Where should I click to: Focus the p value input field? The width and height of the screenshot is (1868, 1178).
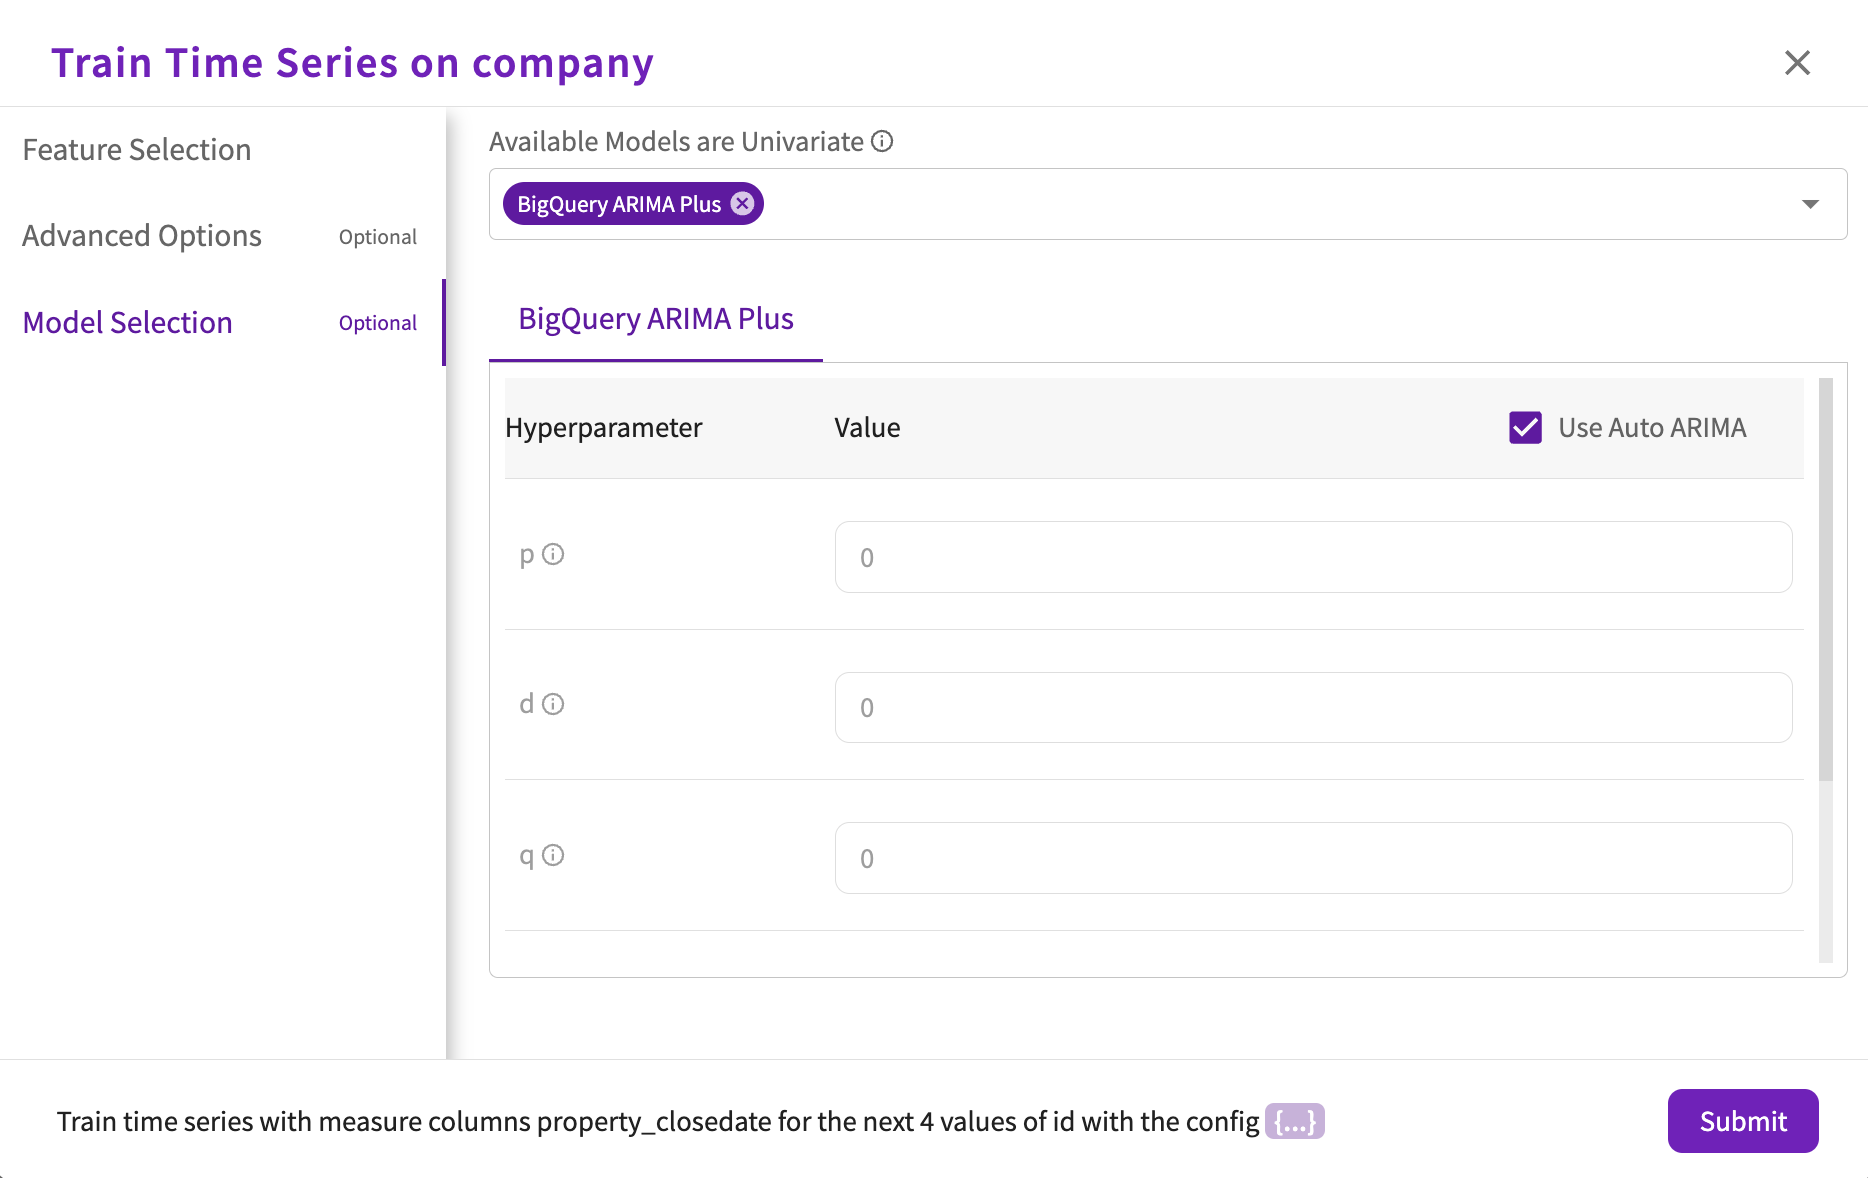click(x=1313, y=557)
